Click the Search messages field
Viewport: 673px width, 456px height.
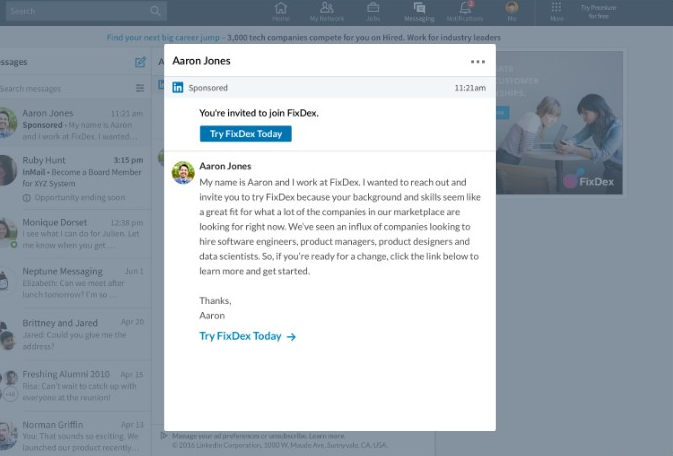64,88
